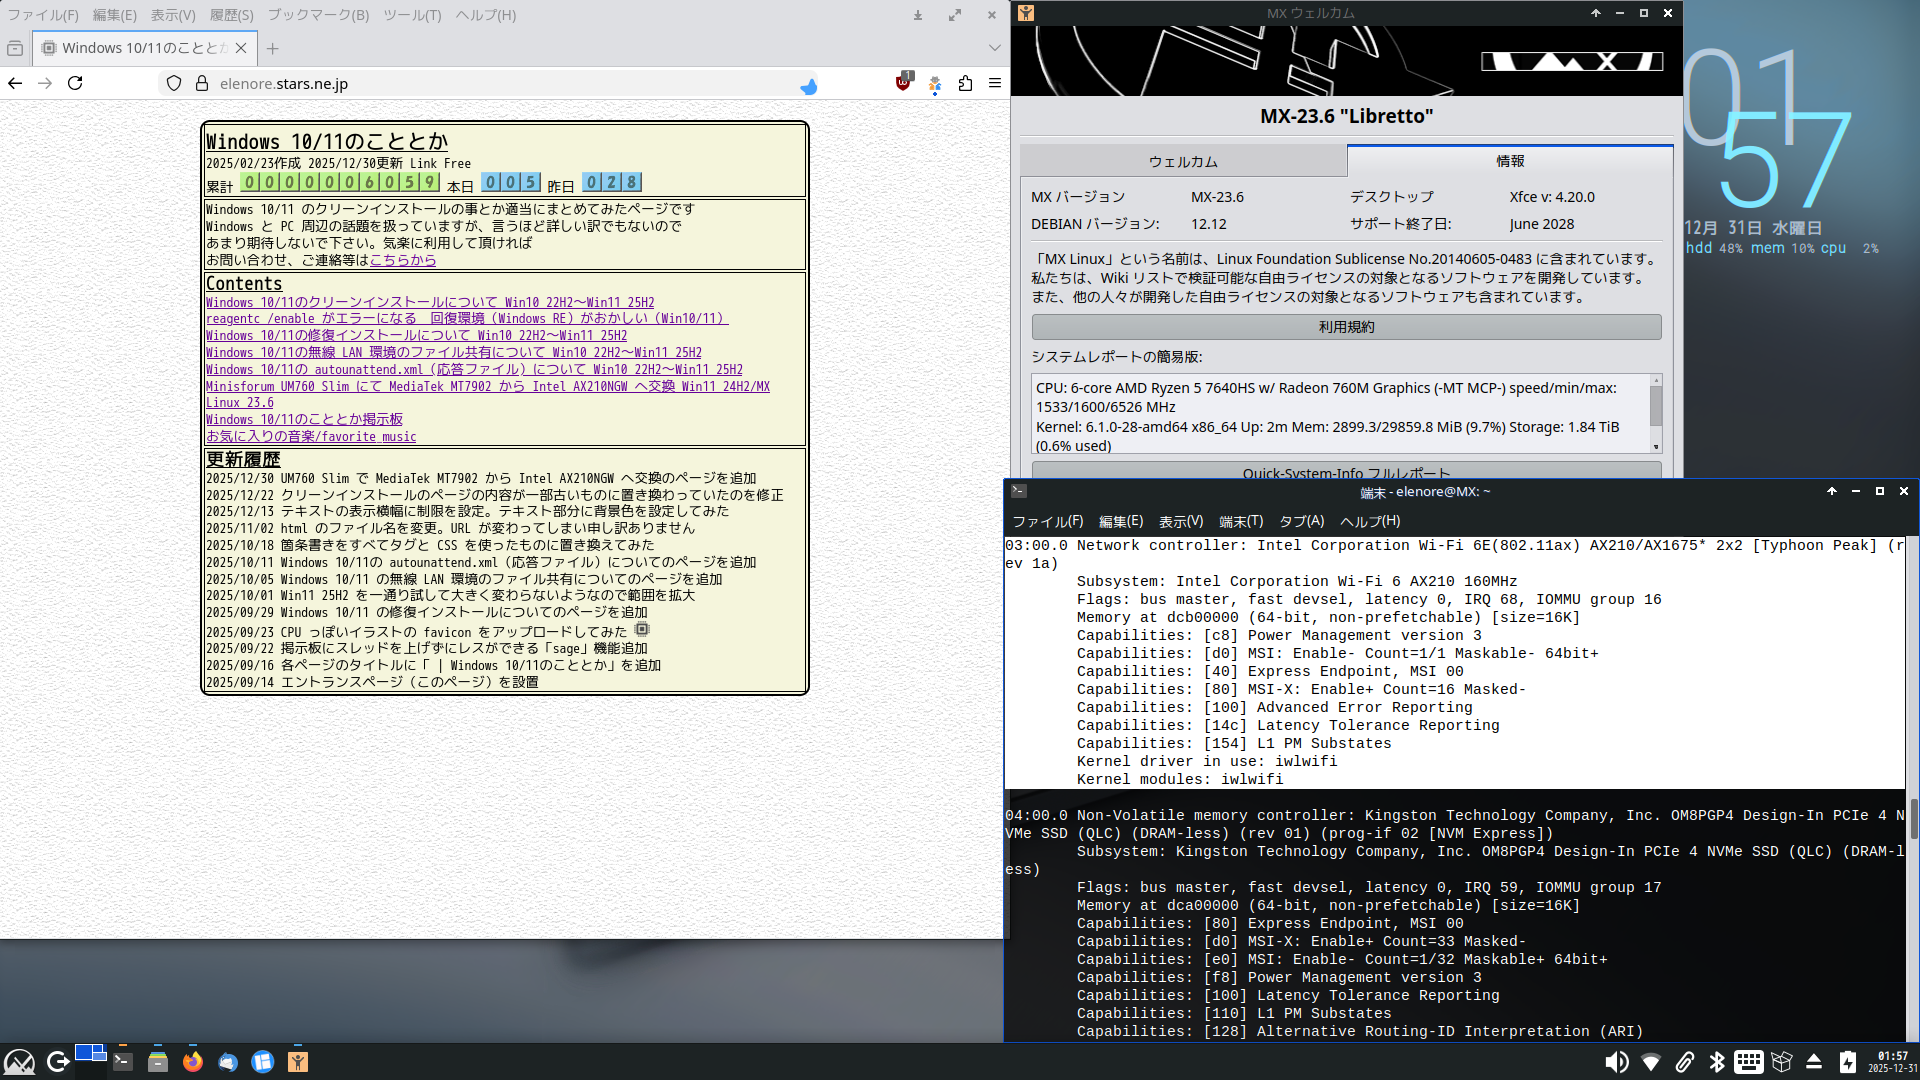Open the 端末(T) menu in the terminal
The image size is (1920, 1080).
[x=1240, y=521]
